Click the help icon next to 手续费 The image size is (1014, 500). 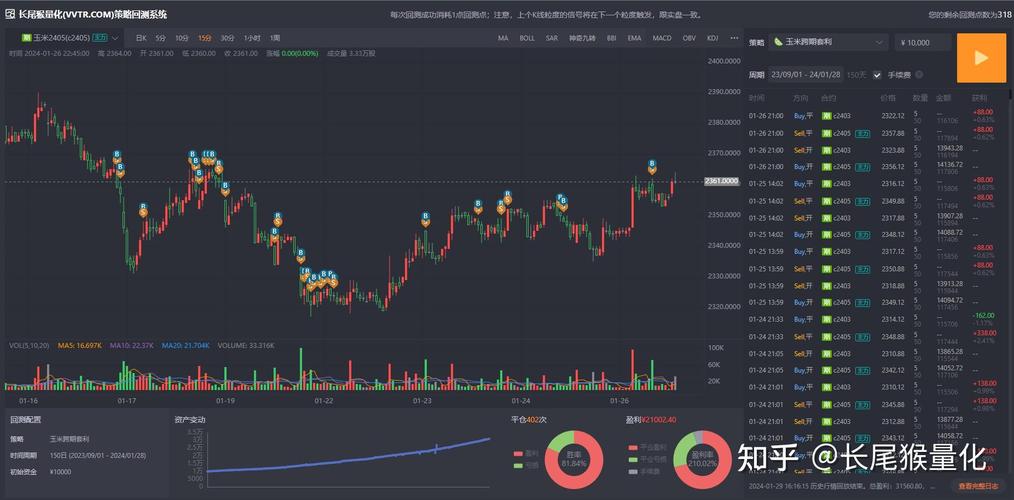[x=919, y=75]
